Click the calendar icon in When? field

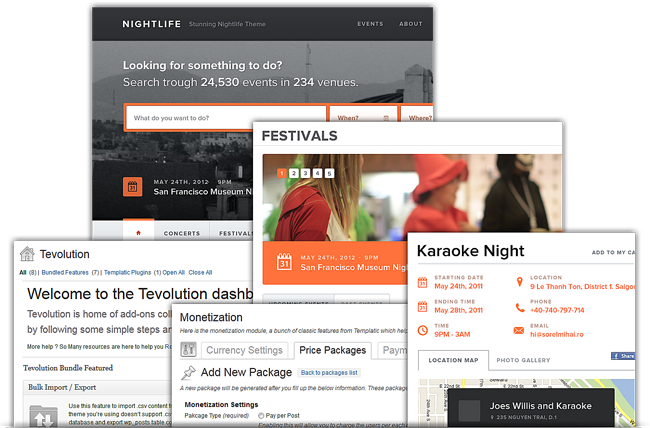[386, 118]
